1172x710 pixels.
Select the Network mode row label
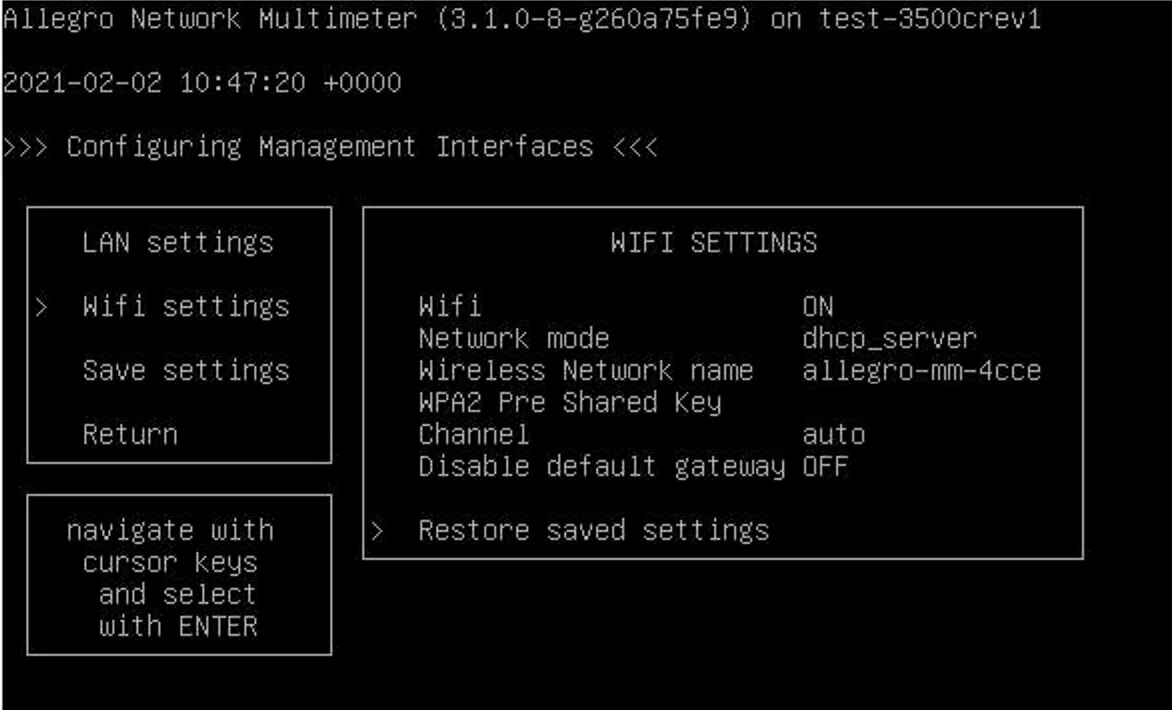point(513,338)
